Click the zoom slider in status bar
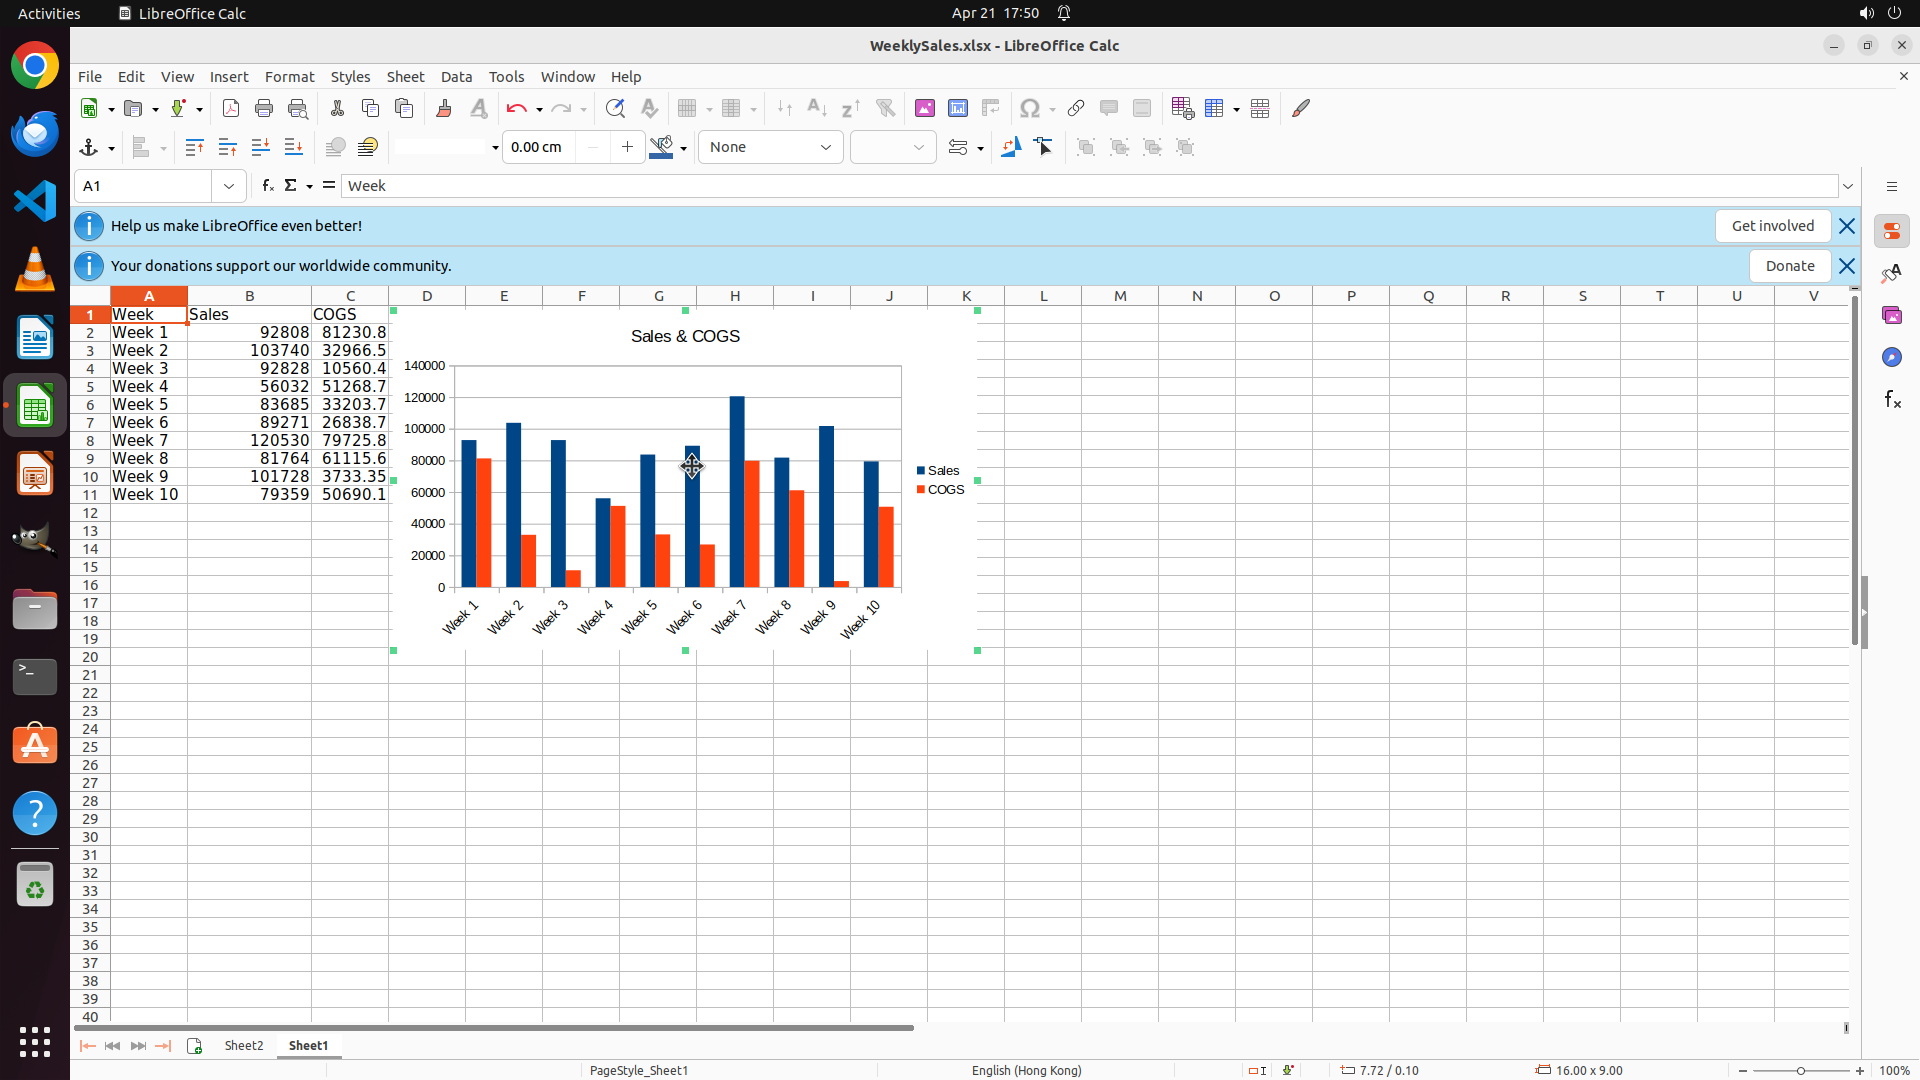This screenshot has height=1080, width=1920. coord(1801,1070)
